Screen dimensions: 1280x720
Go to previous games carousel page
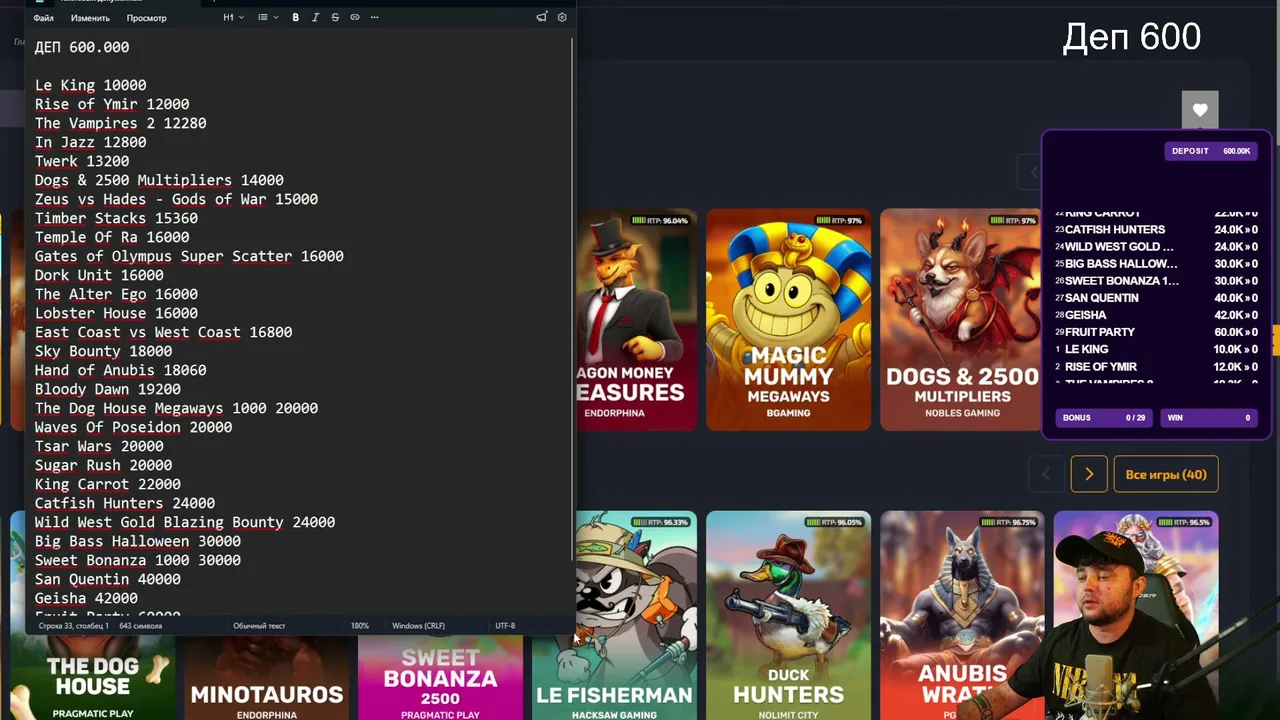pyautogui.click(x=1046, y=474)
